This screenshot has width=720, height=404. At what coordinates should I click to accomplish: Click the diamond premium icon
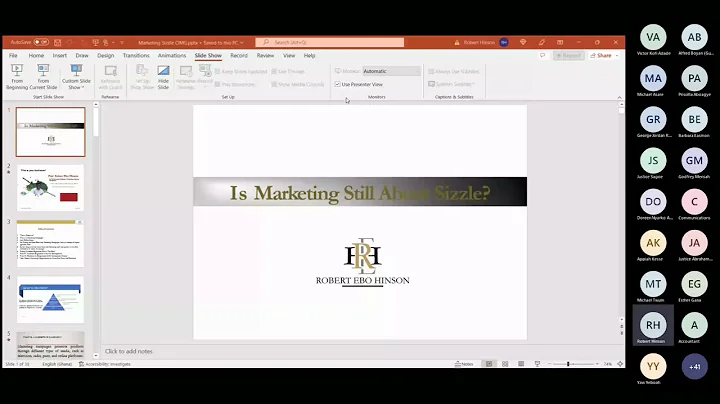[x=523, y=42]
